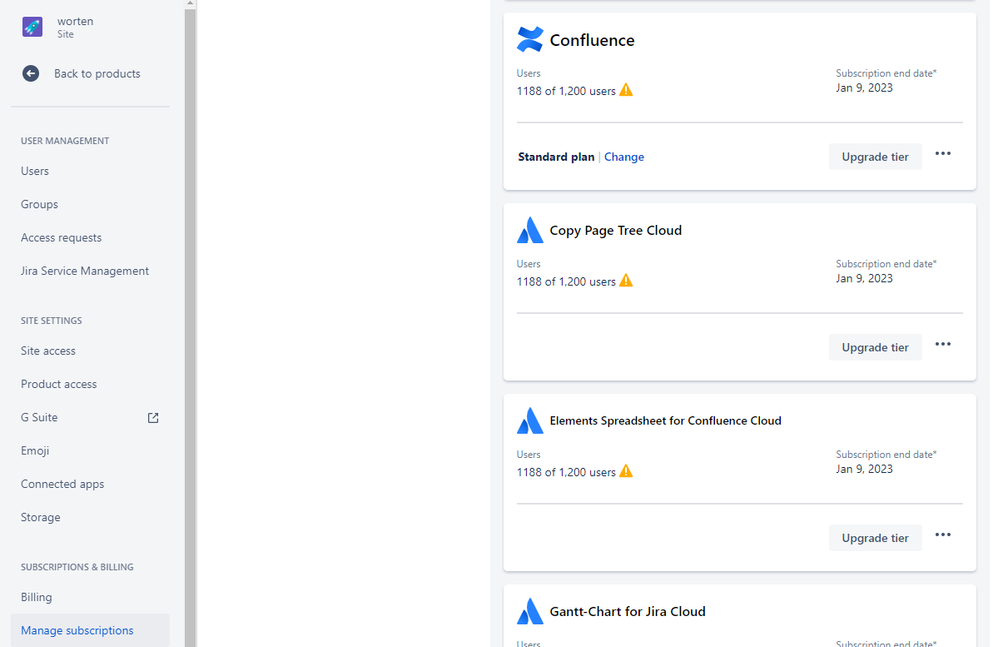Open more options menu for Confluence
Viewport: 998px width, 647px height.
pyautogui.click(x=943, y=154)
